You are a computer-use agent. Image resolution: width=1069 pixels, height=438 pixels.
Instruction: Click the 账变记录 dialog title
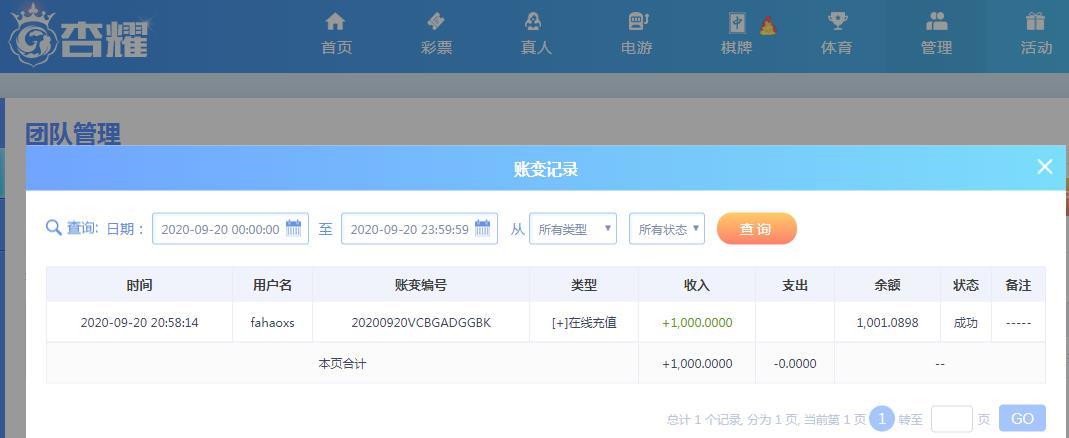pos(546,169)
